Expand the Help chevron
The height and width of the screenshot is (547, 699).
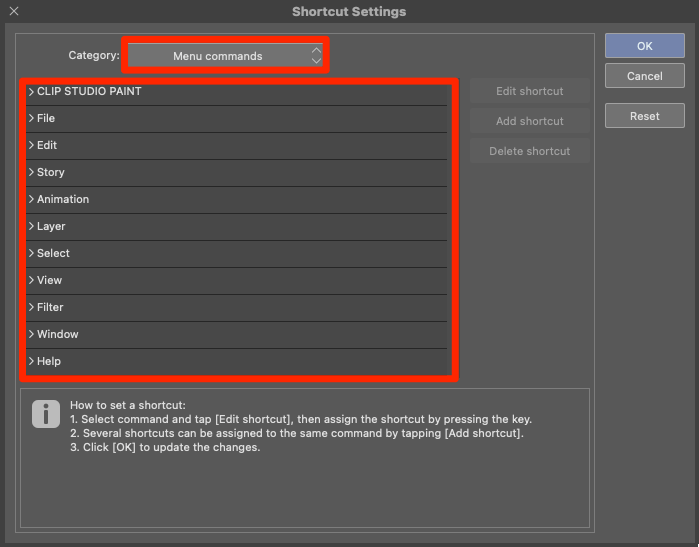(x=31, y=361)
